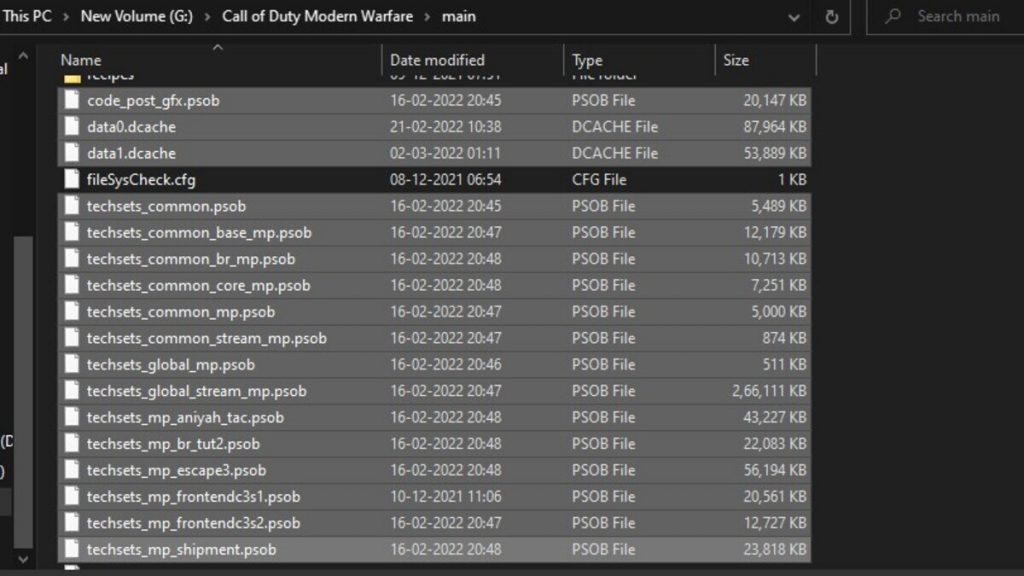This screenshot has height=576, width=1024.
Task: Click the file icon of techsets_mp_shipment.psob
Action: coord(72,549)
